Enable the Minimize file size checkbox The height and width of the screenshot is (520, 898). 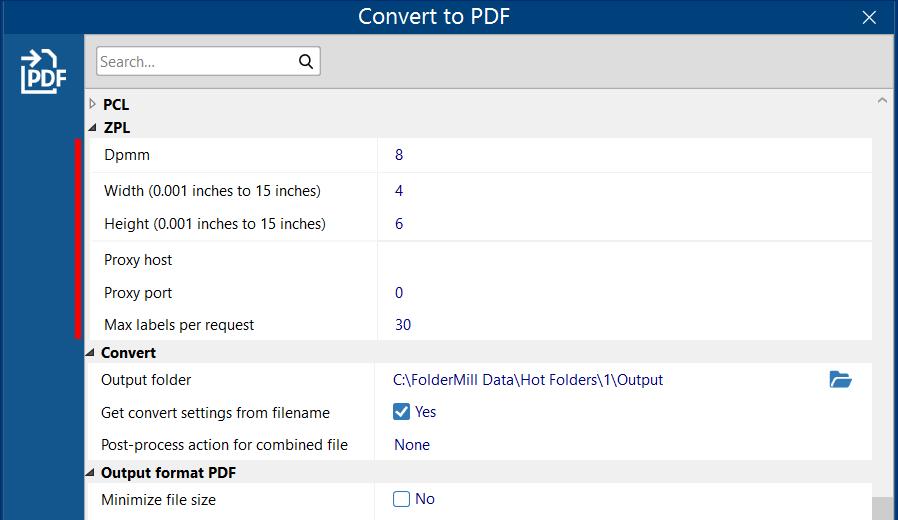[x=401, y=499]
